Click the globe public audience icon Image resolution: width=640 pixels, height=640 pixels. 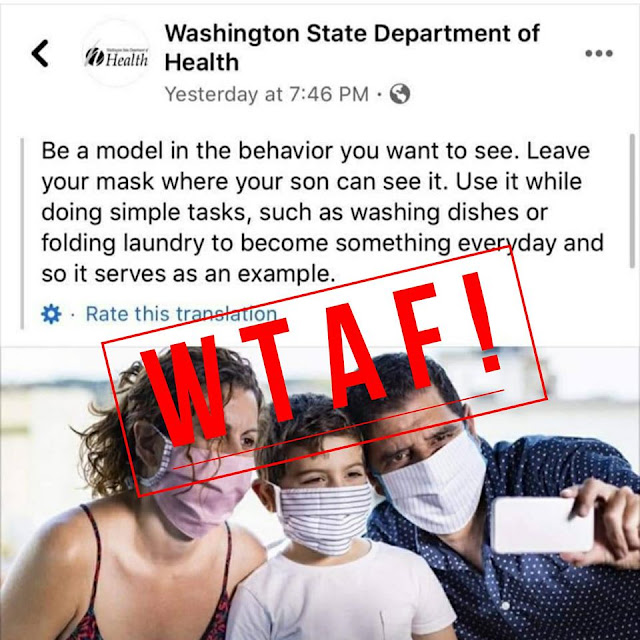pyautogui.click(x=400, y=94)
